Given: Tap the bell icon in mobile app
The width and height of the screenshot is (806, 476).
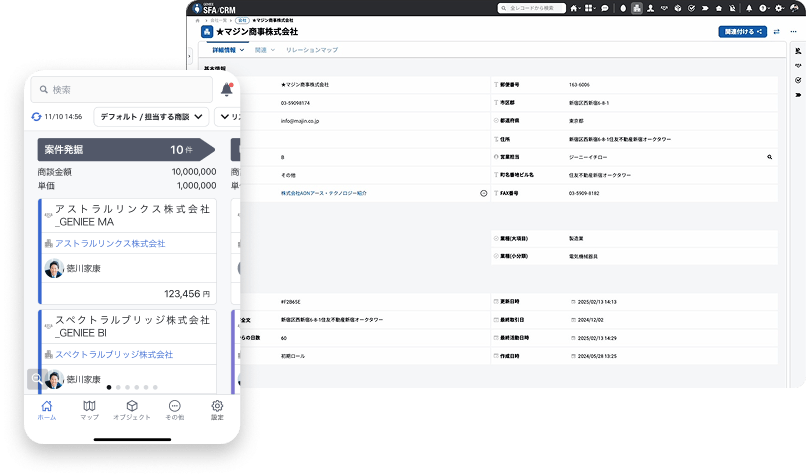Looking at the screenshot, I should tap(227, 89).
